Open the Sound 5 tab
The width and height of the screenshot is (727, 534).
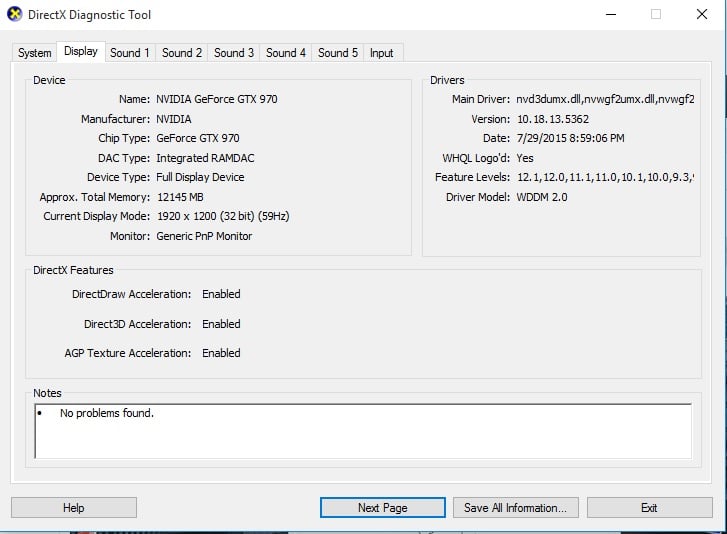tap(338, 53)
